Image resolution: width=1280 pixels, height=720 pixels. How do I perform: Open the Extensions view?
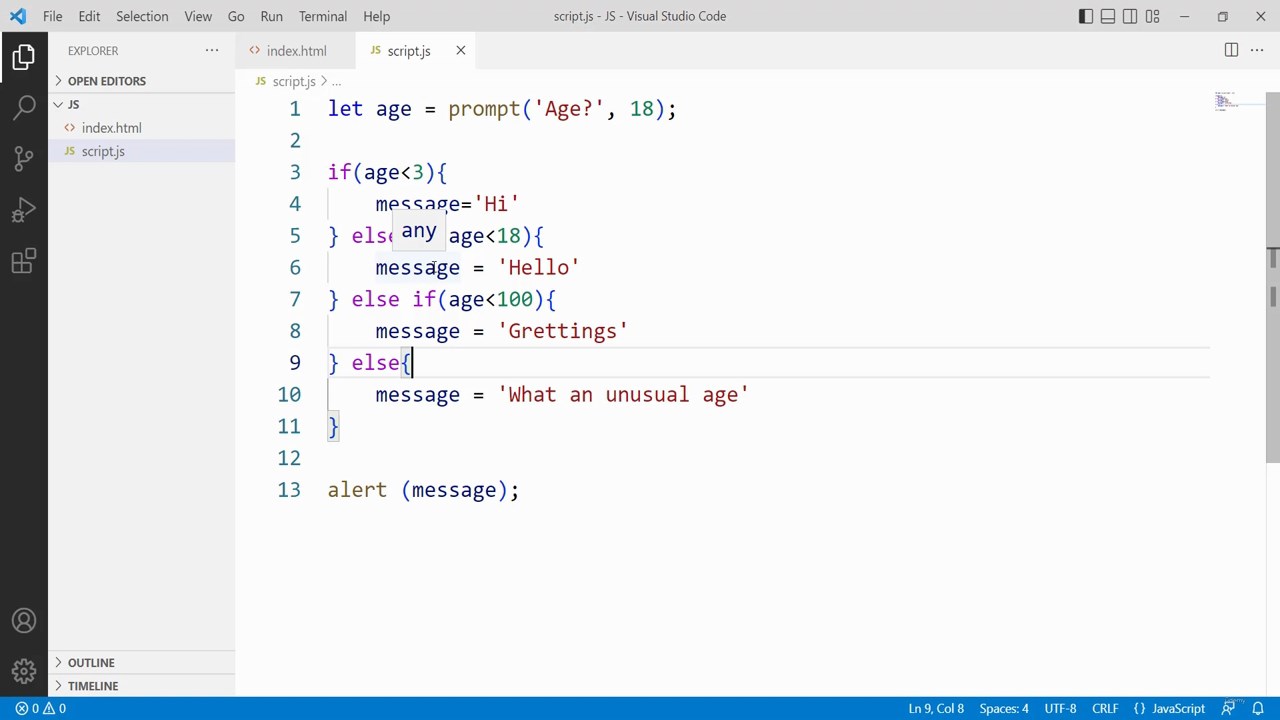[x=24, y=261]
